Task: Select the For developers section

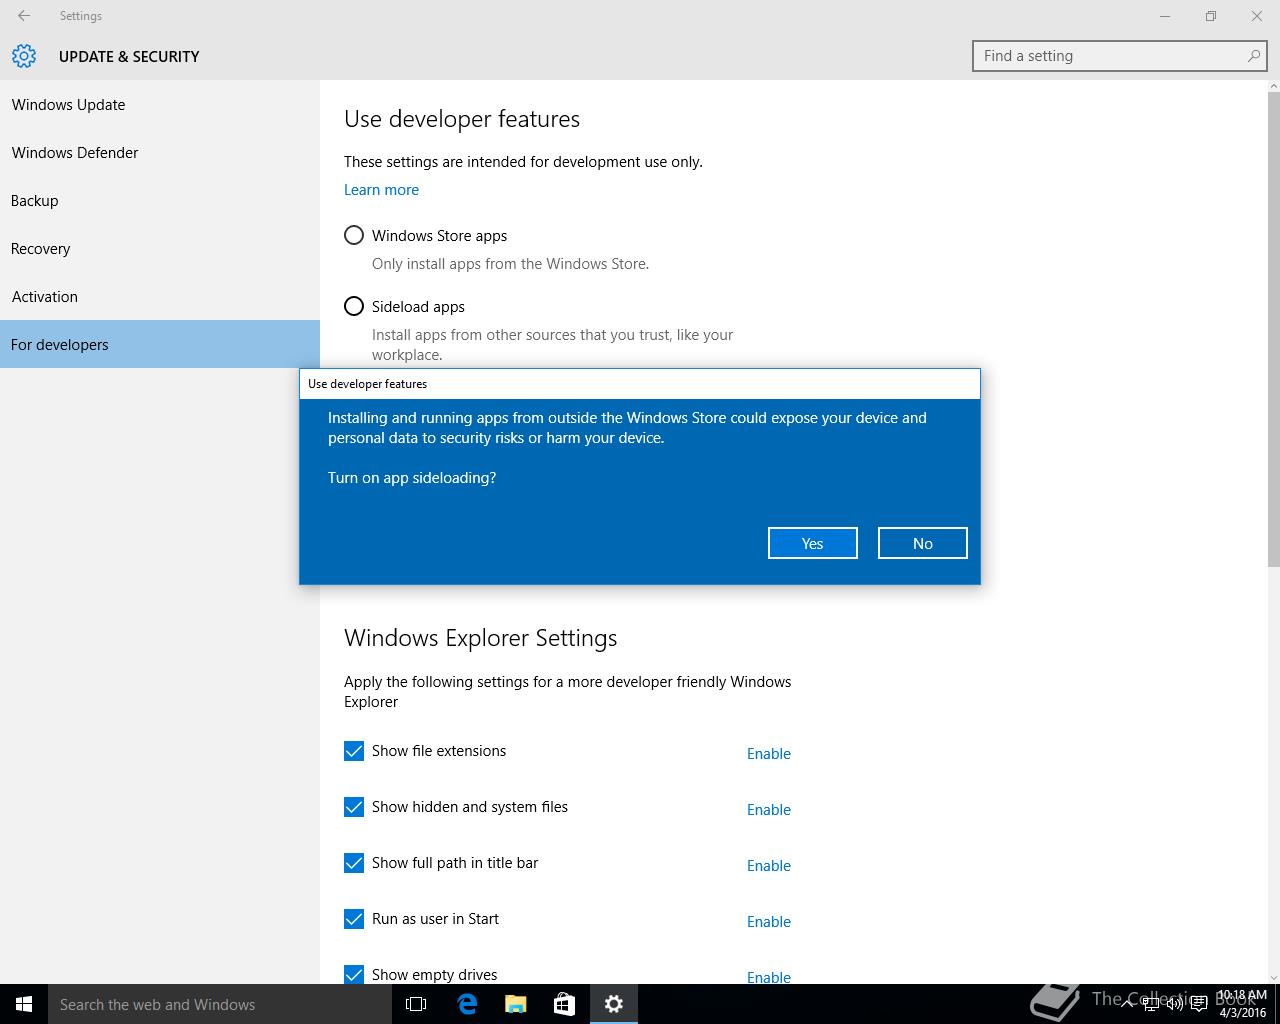Action: pyautogui.click(x=160, y=344)
